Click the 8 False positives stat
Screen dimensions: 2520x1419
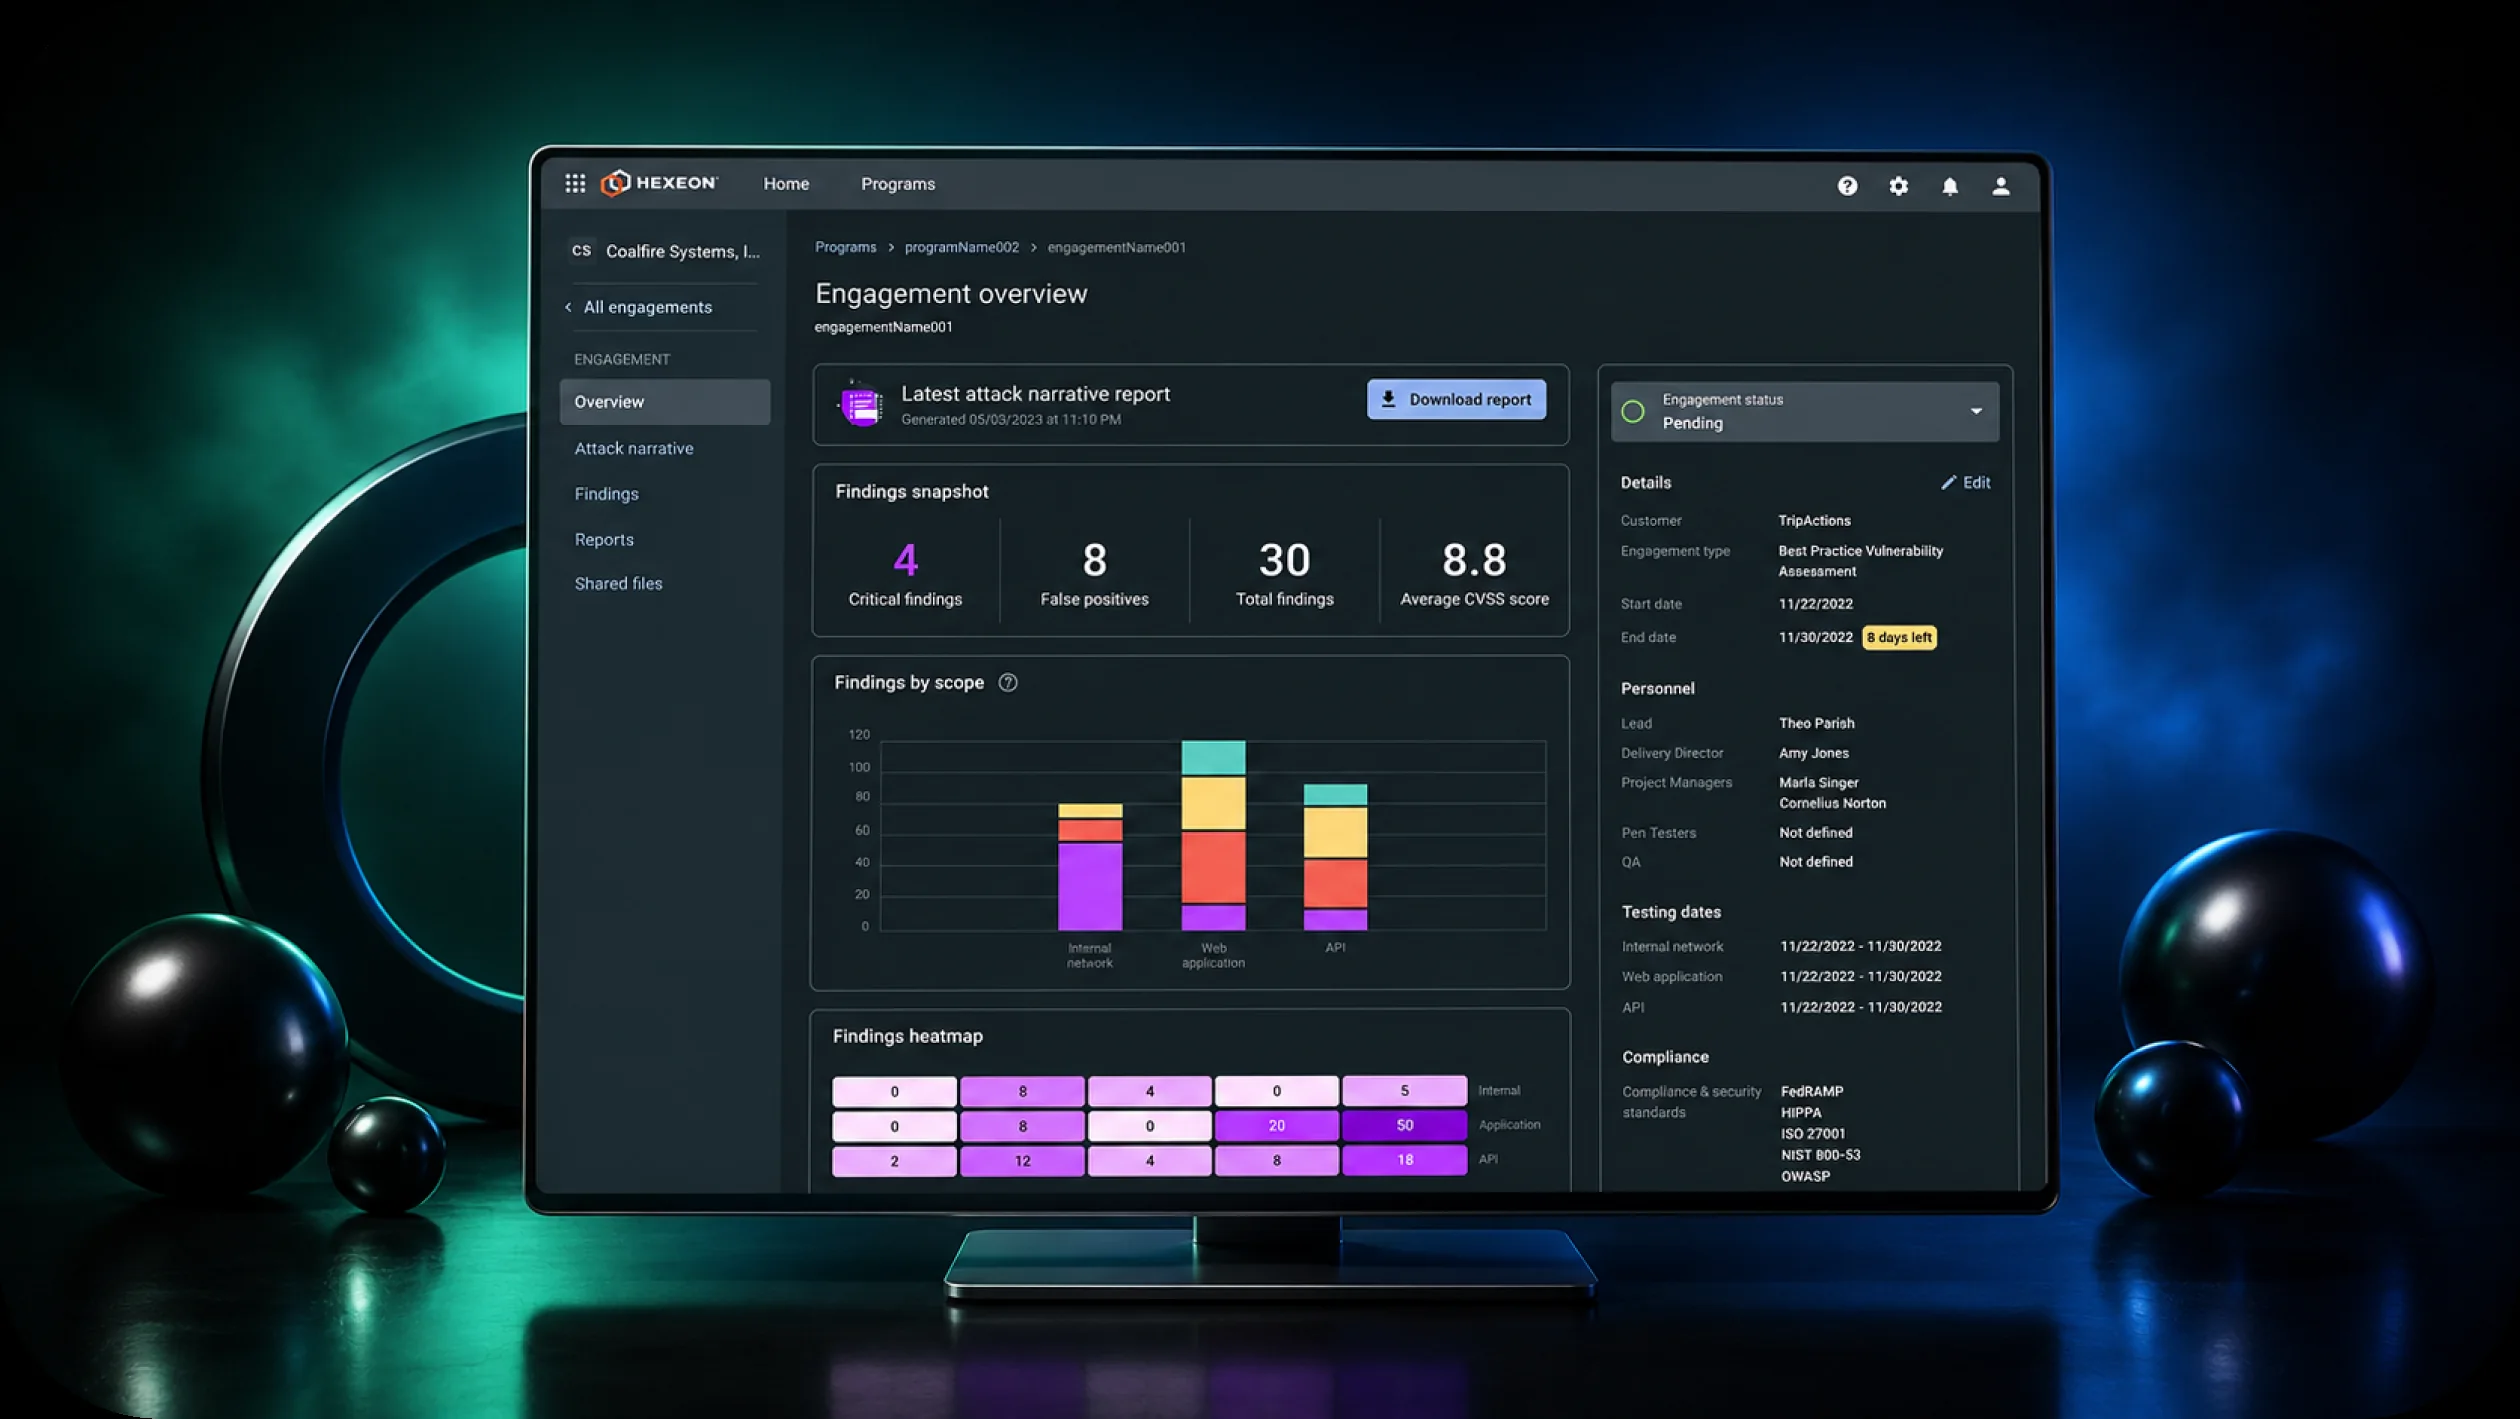pos(1094,573)
